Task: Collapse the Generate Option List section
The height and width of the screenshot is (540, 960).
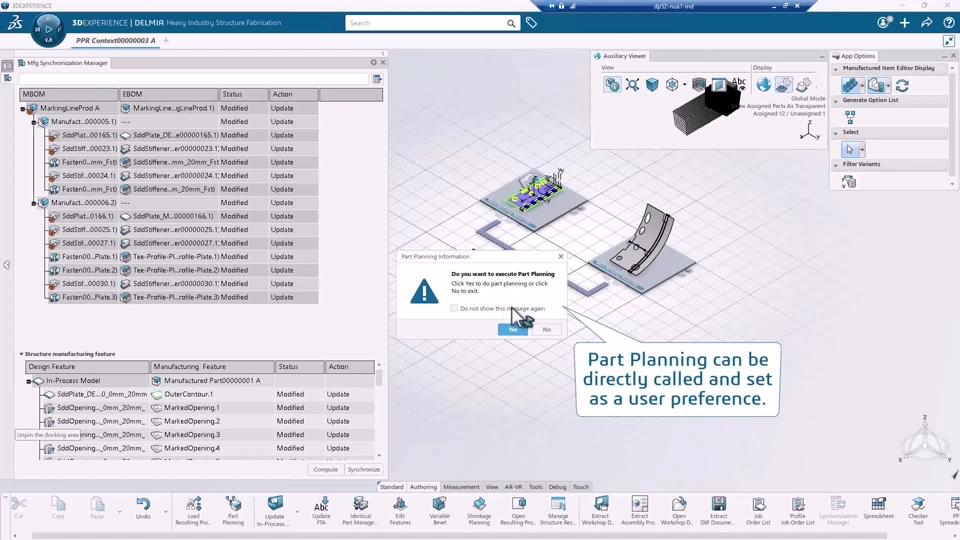Action: tap(836, 100)
